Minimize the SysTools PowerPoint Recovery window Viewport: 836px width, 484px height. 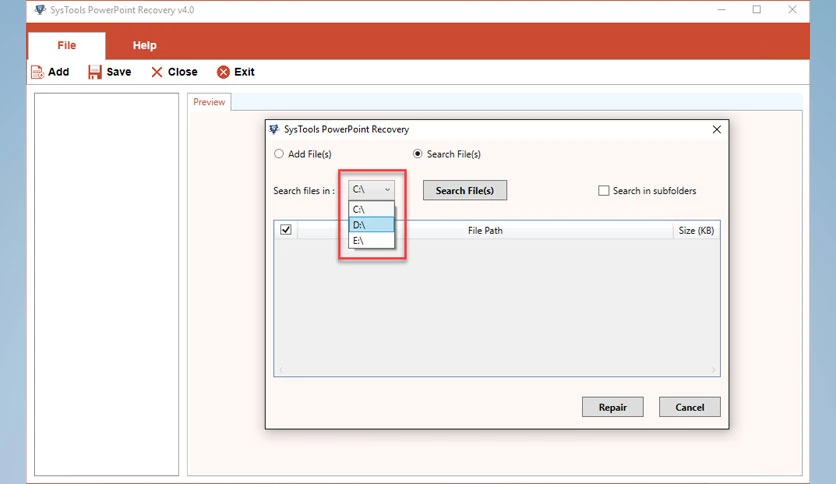pos(721,10)
